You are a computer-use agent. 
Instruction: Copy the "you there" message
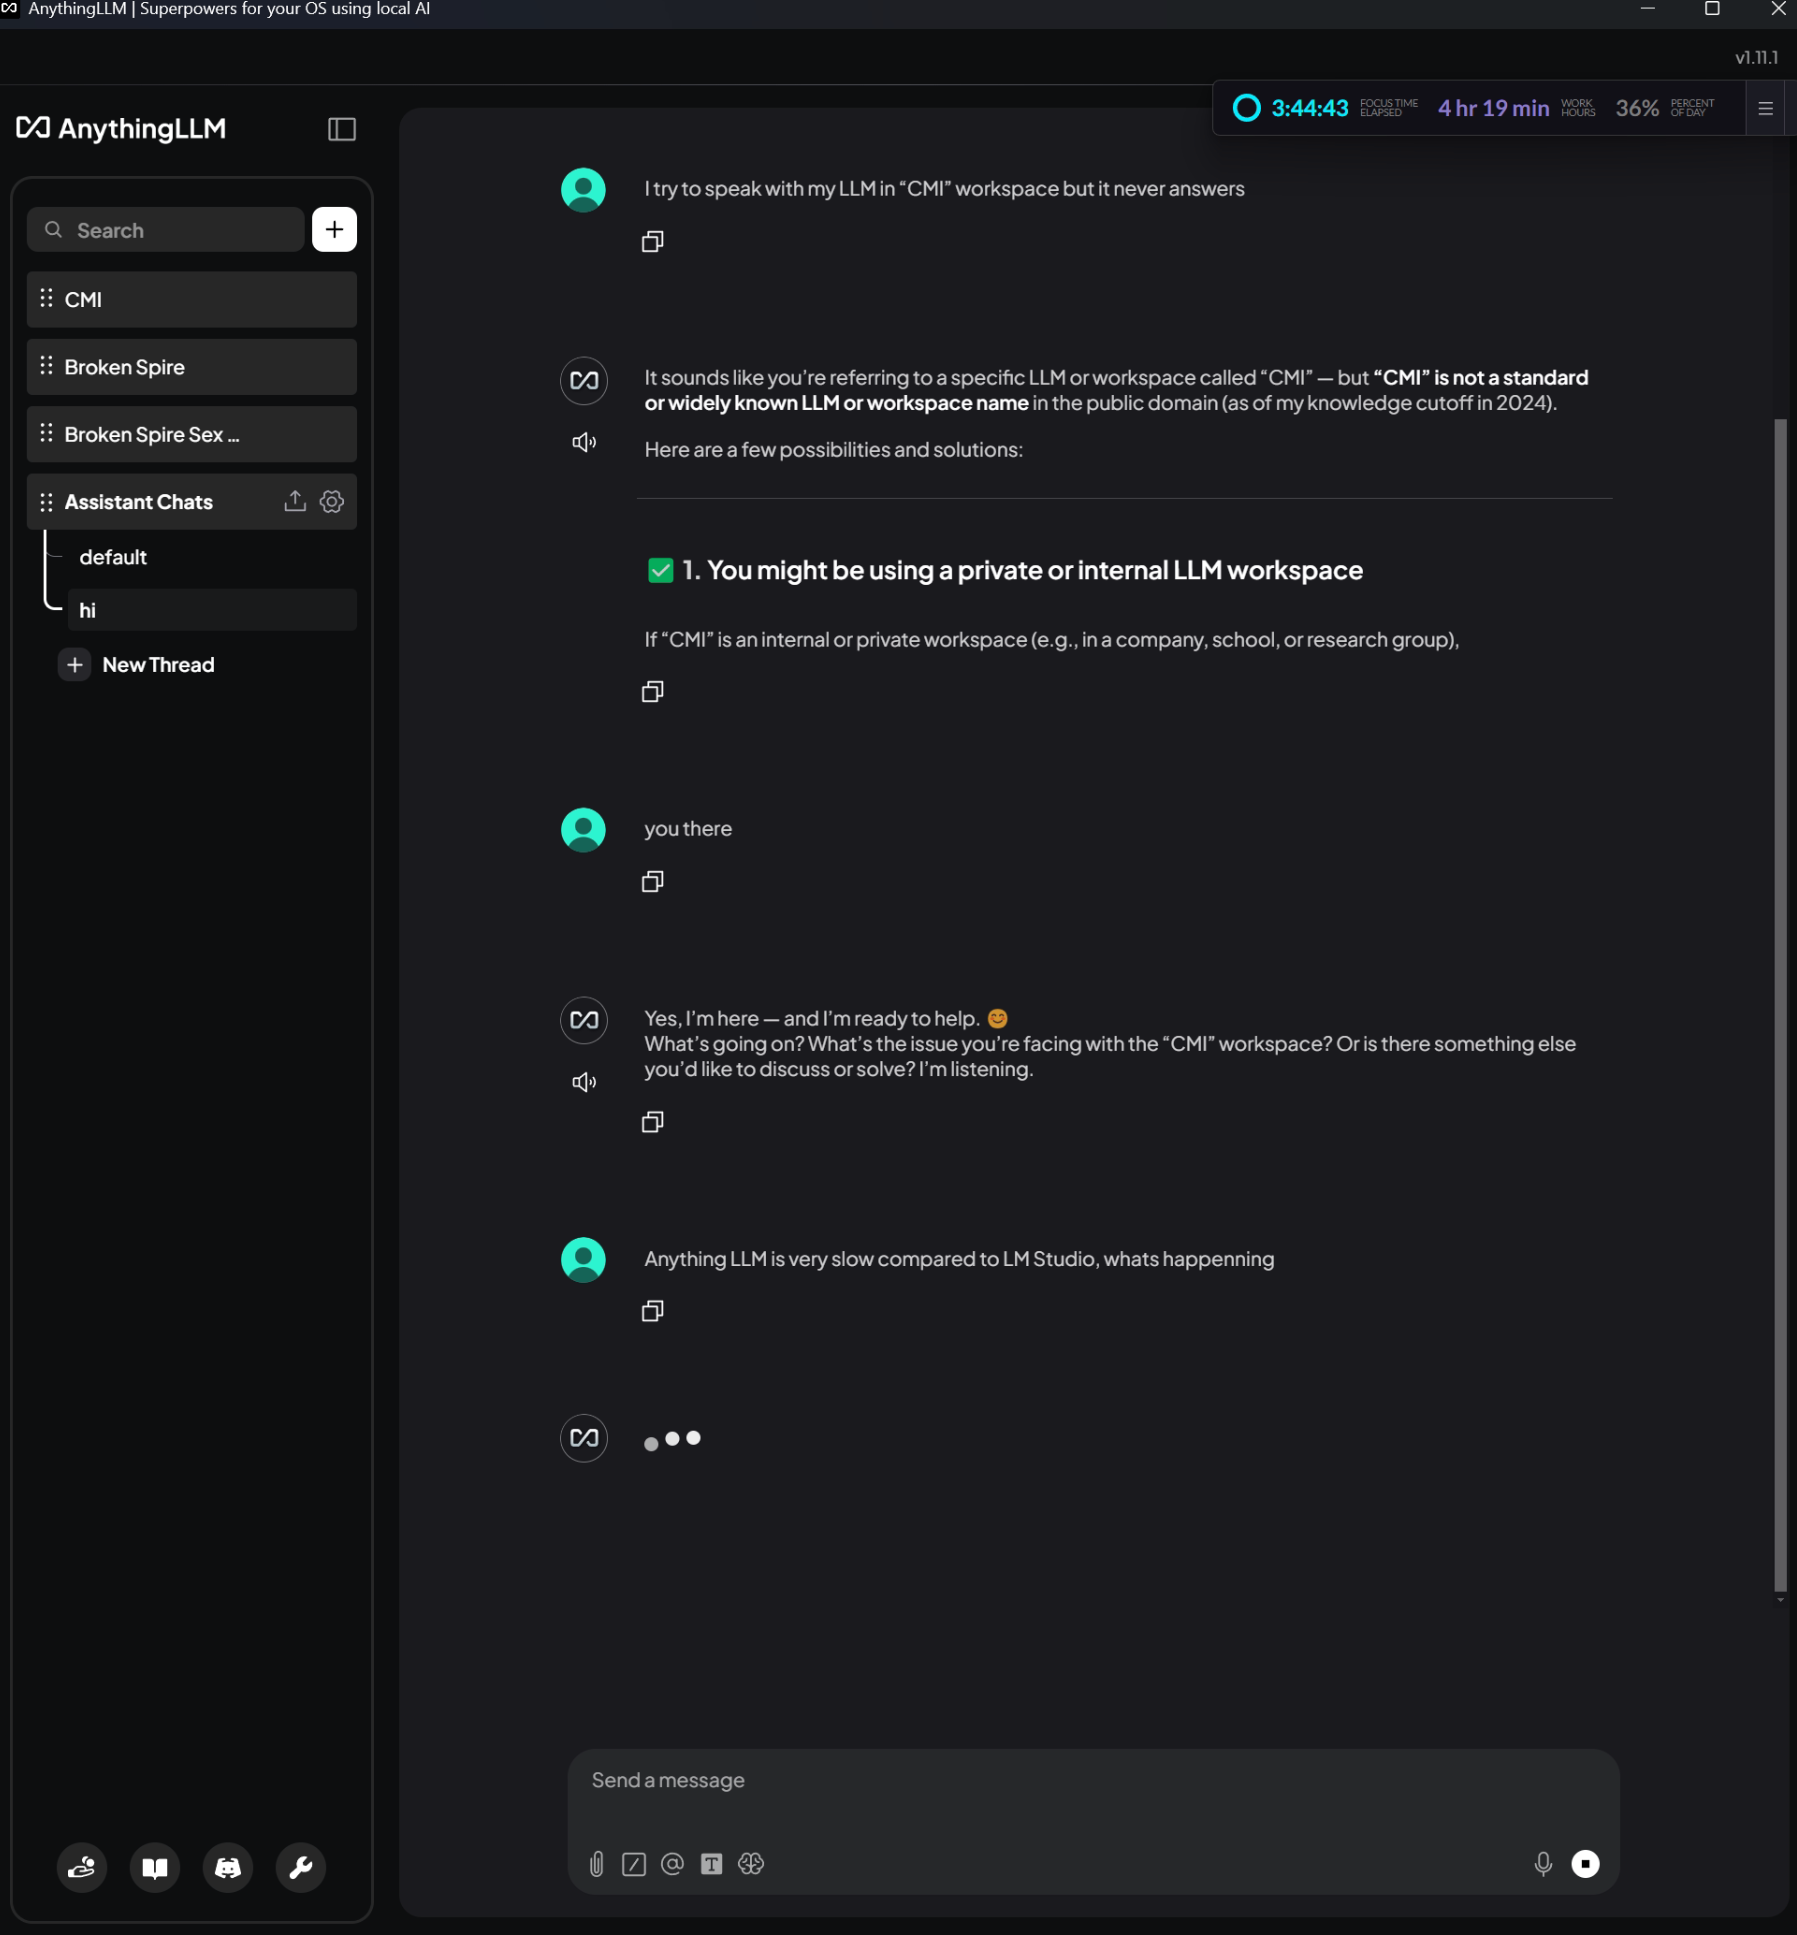click(652, 882)
